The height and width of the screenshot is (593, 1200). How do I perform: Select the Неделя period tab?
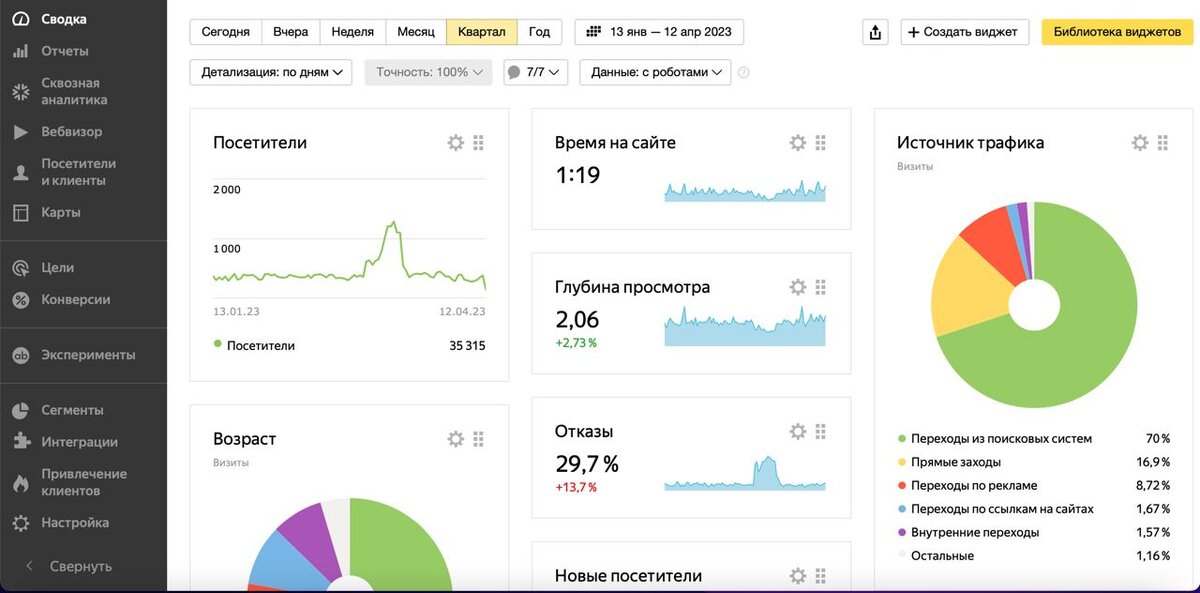352,32
